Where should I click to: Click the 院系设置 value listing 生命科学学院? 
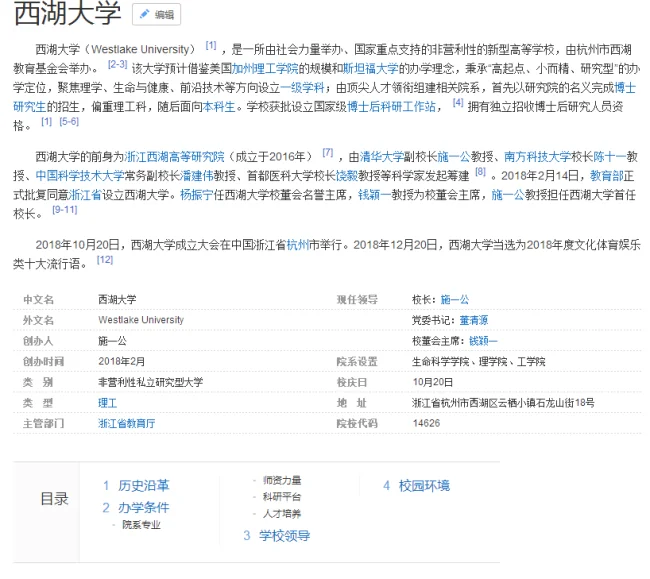(478, 361)
